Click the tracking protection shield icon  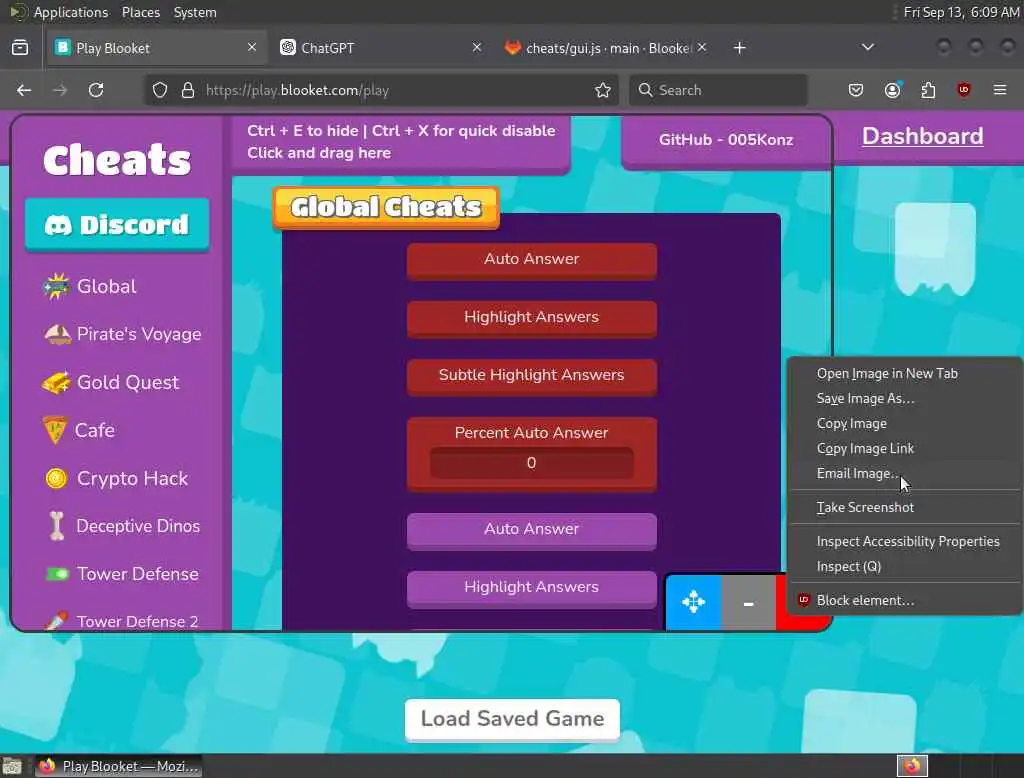[160, 90]
